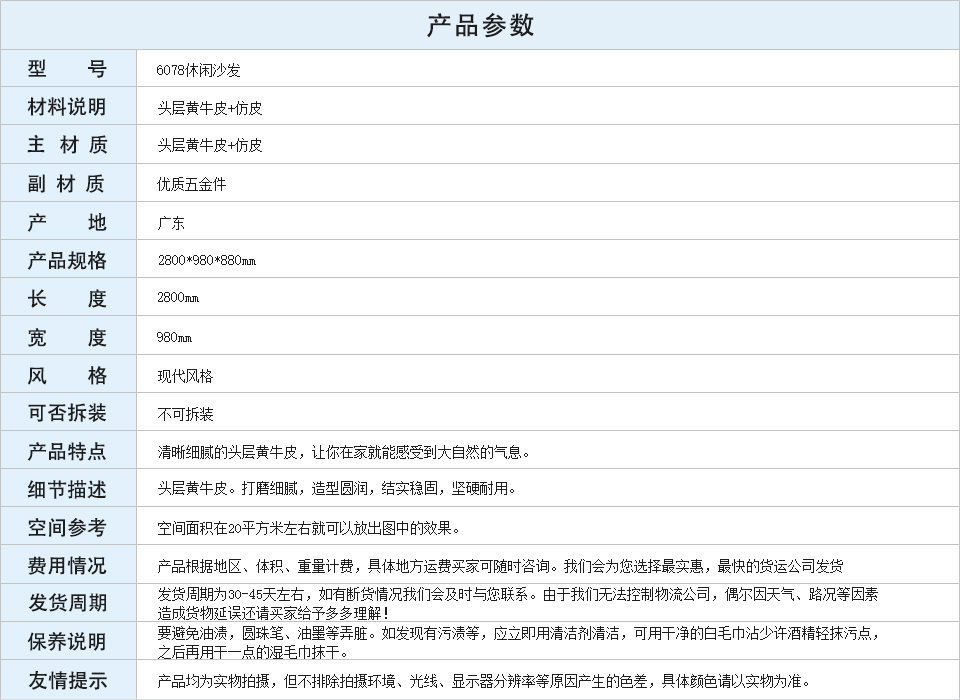Screen dimensions: 960x700
Task: Select the 产地 label
Action: [x=67, y=222]
